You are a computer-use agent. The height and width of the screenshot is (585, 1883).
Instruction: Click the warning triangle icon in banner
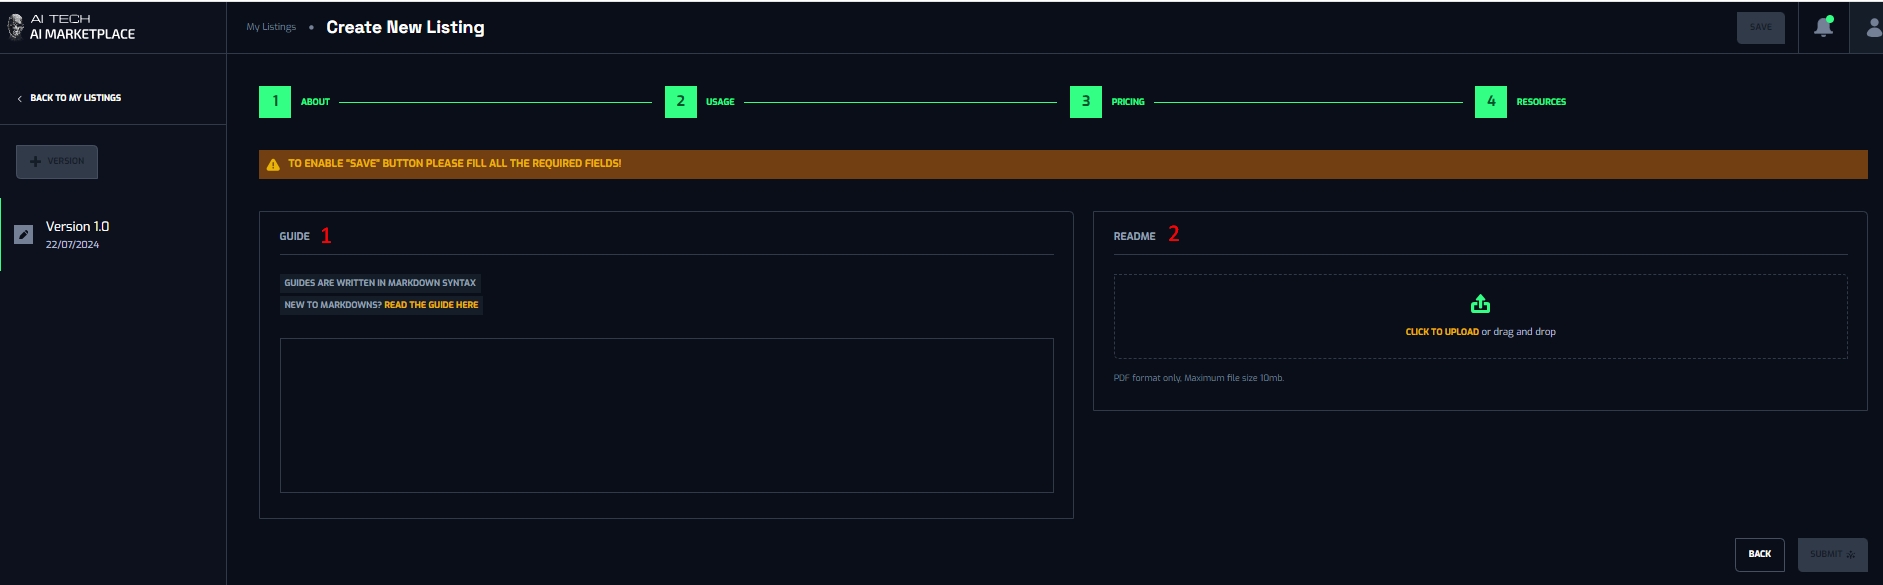tap(273, 164)
